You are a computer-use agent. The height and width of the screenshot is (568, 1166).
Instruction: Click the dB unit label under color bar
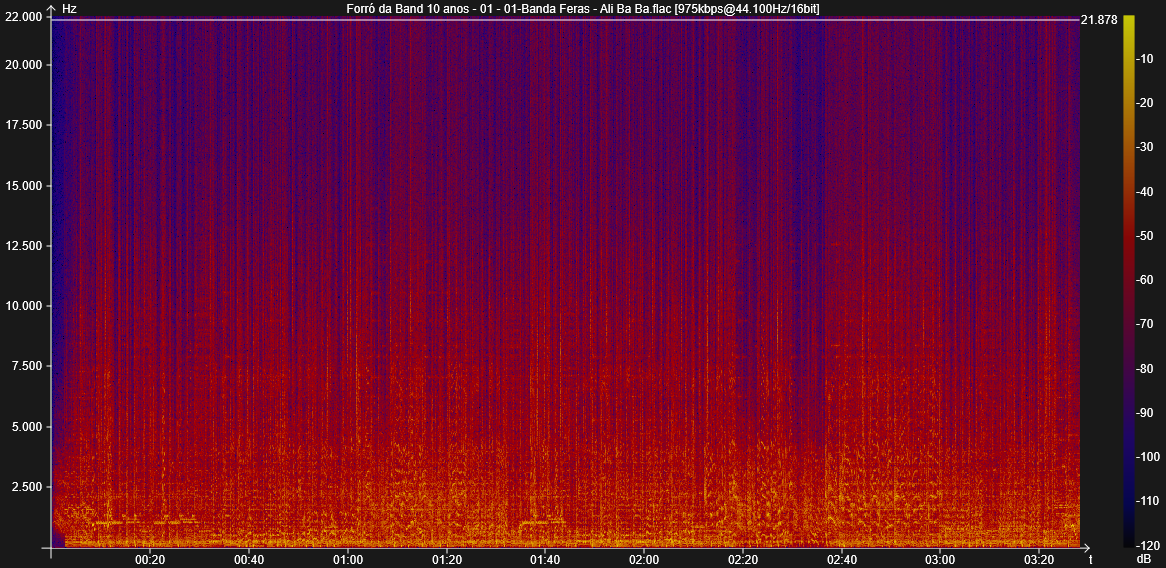(x=1144, y=558)
